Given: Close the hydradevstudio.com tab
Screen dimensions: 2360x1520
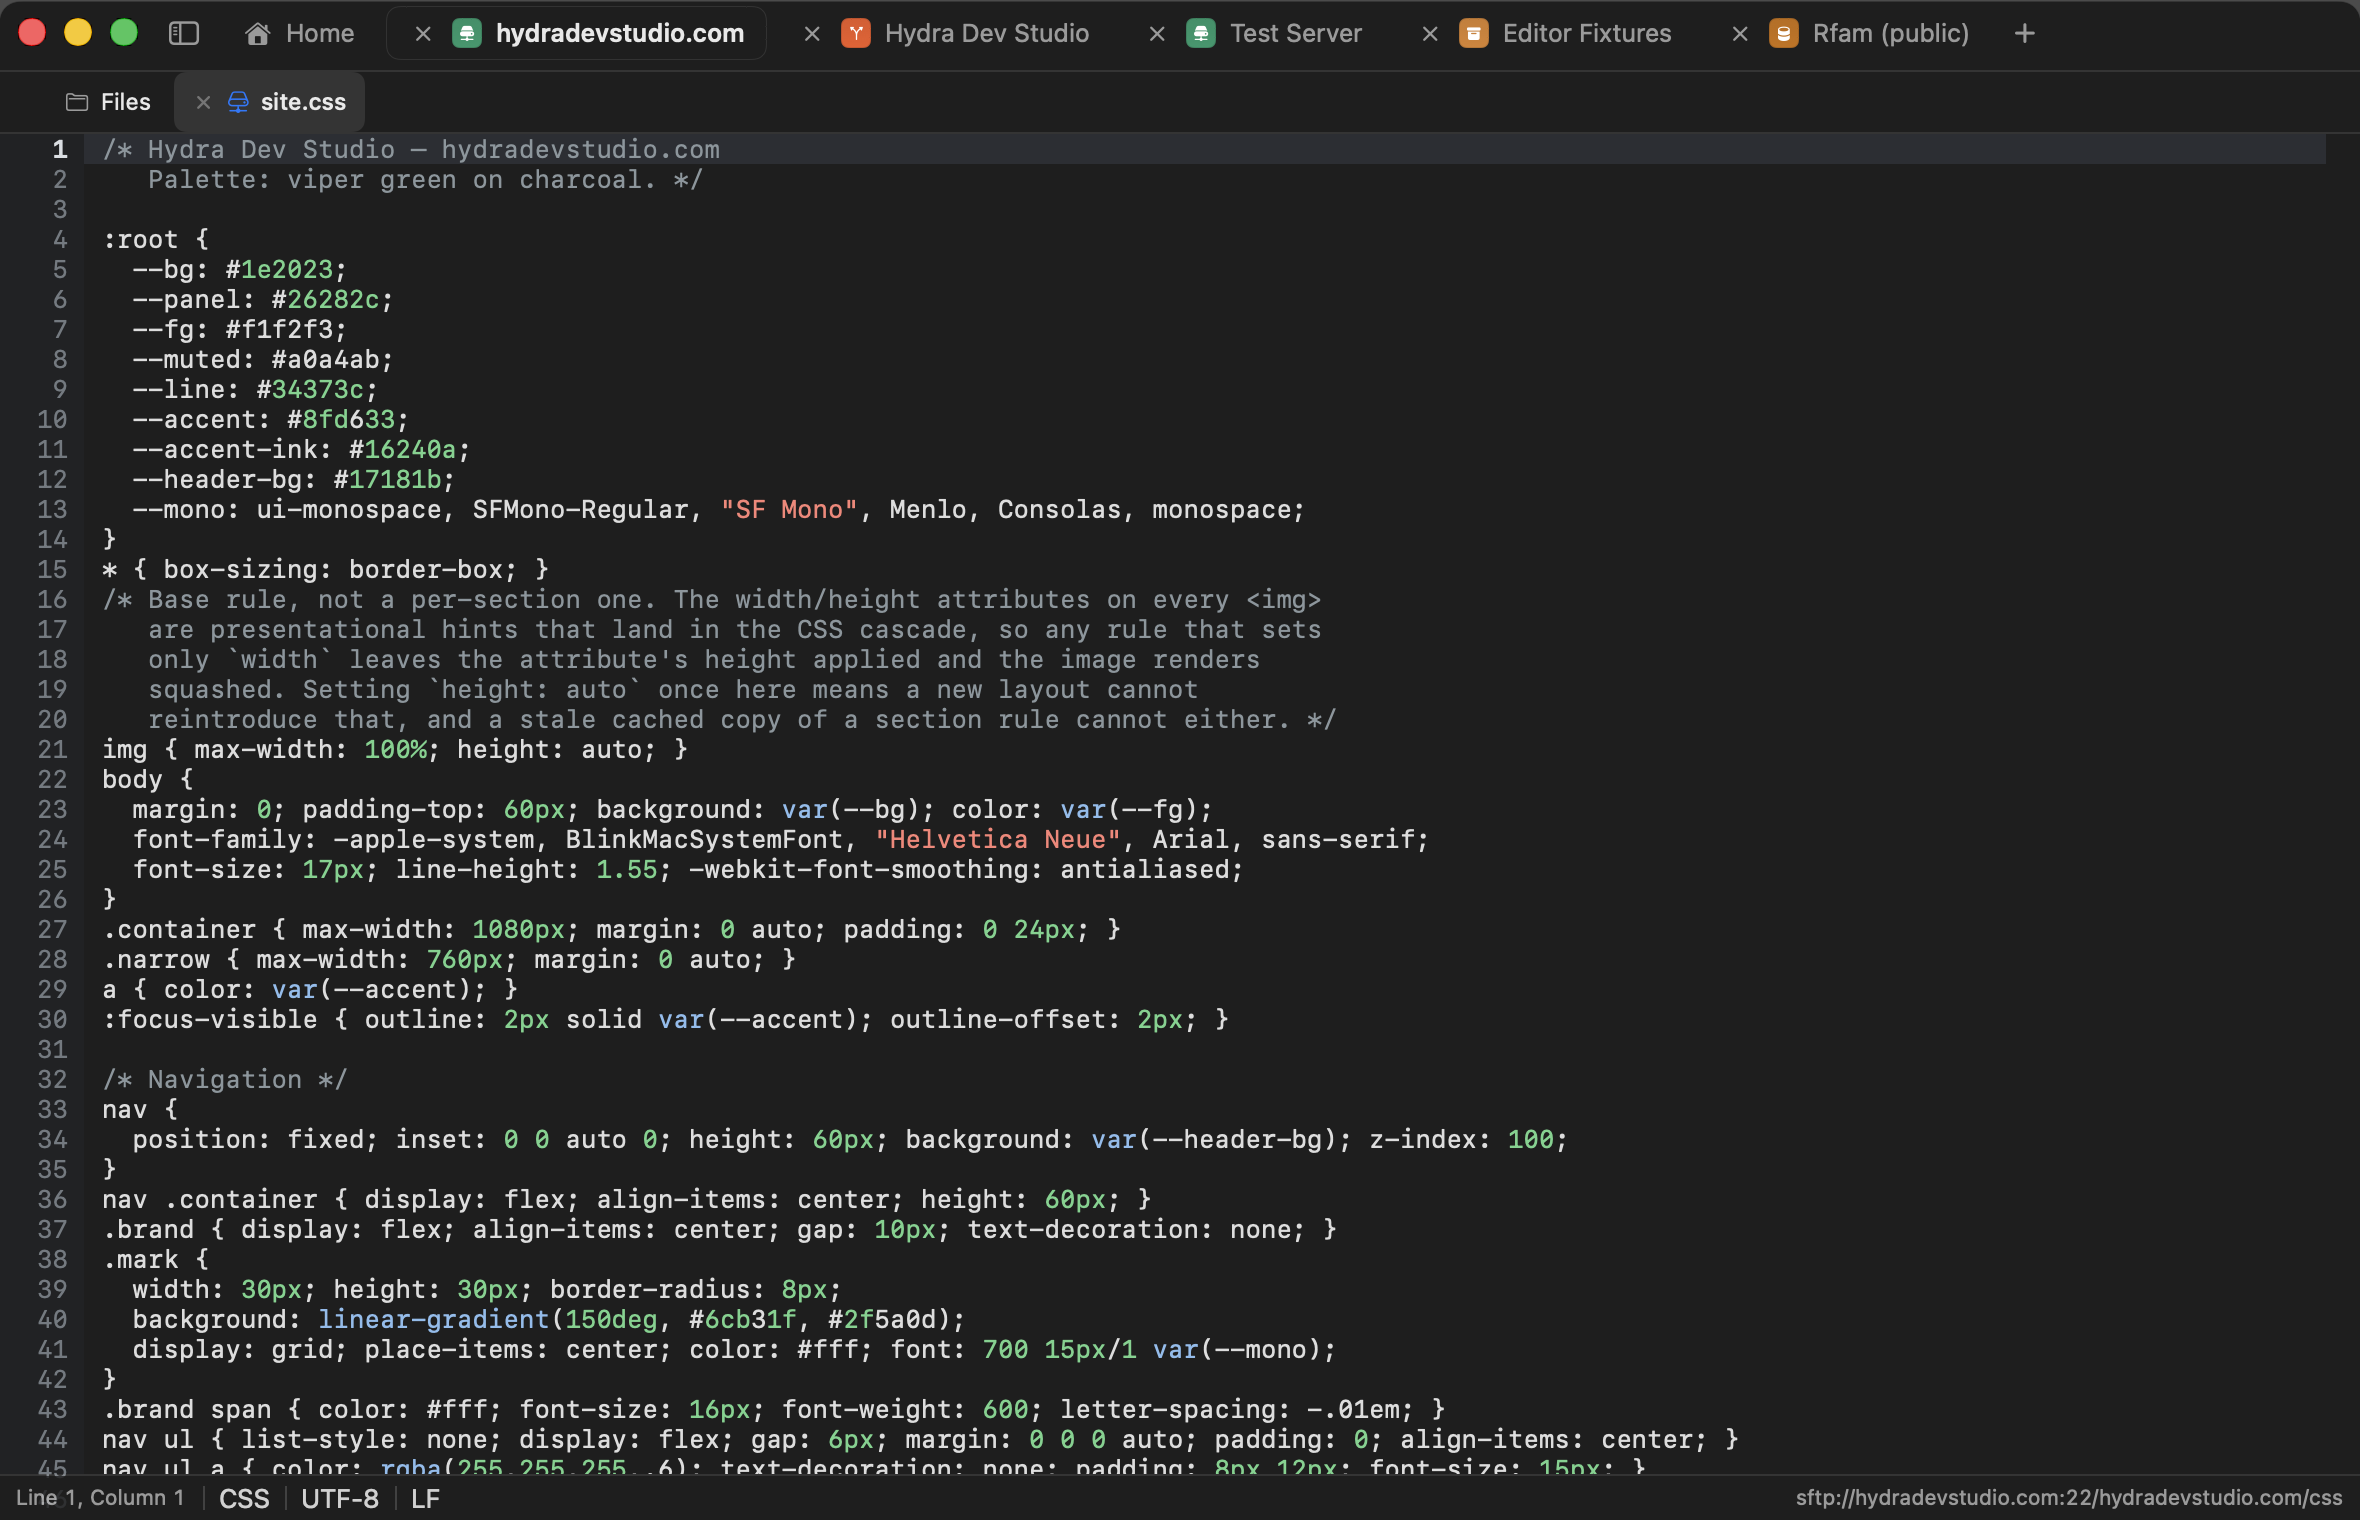Looking at the screenshot, I should [423, 34].
